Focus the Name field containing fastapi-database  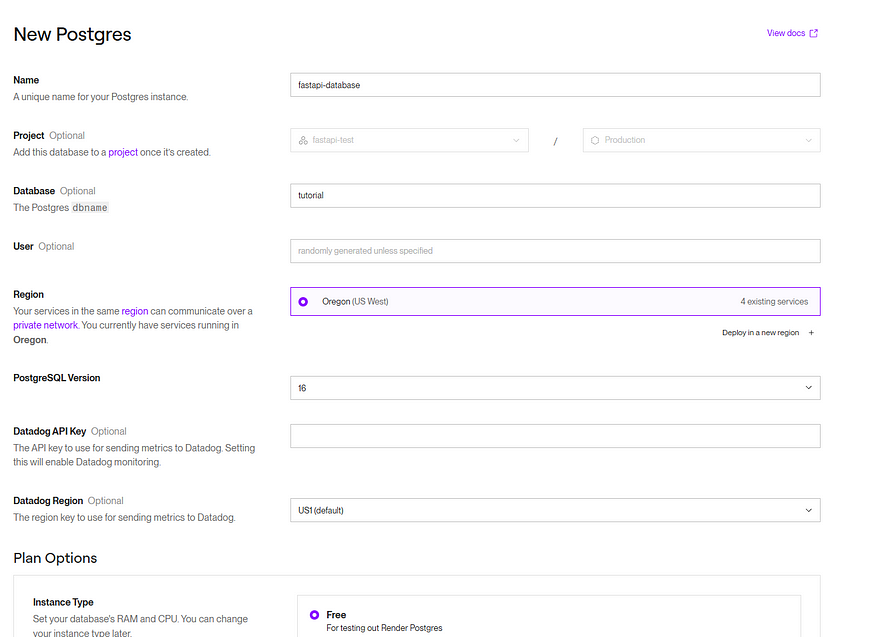(555, 85)
